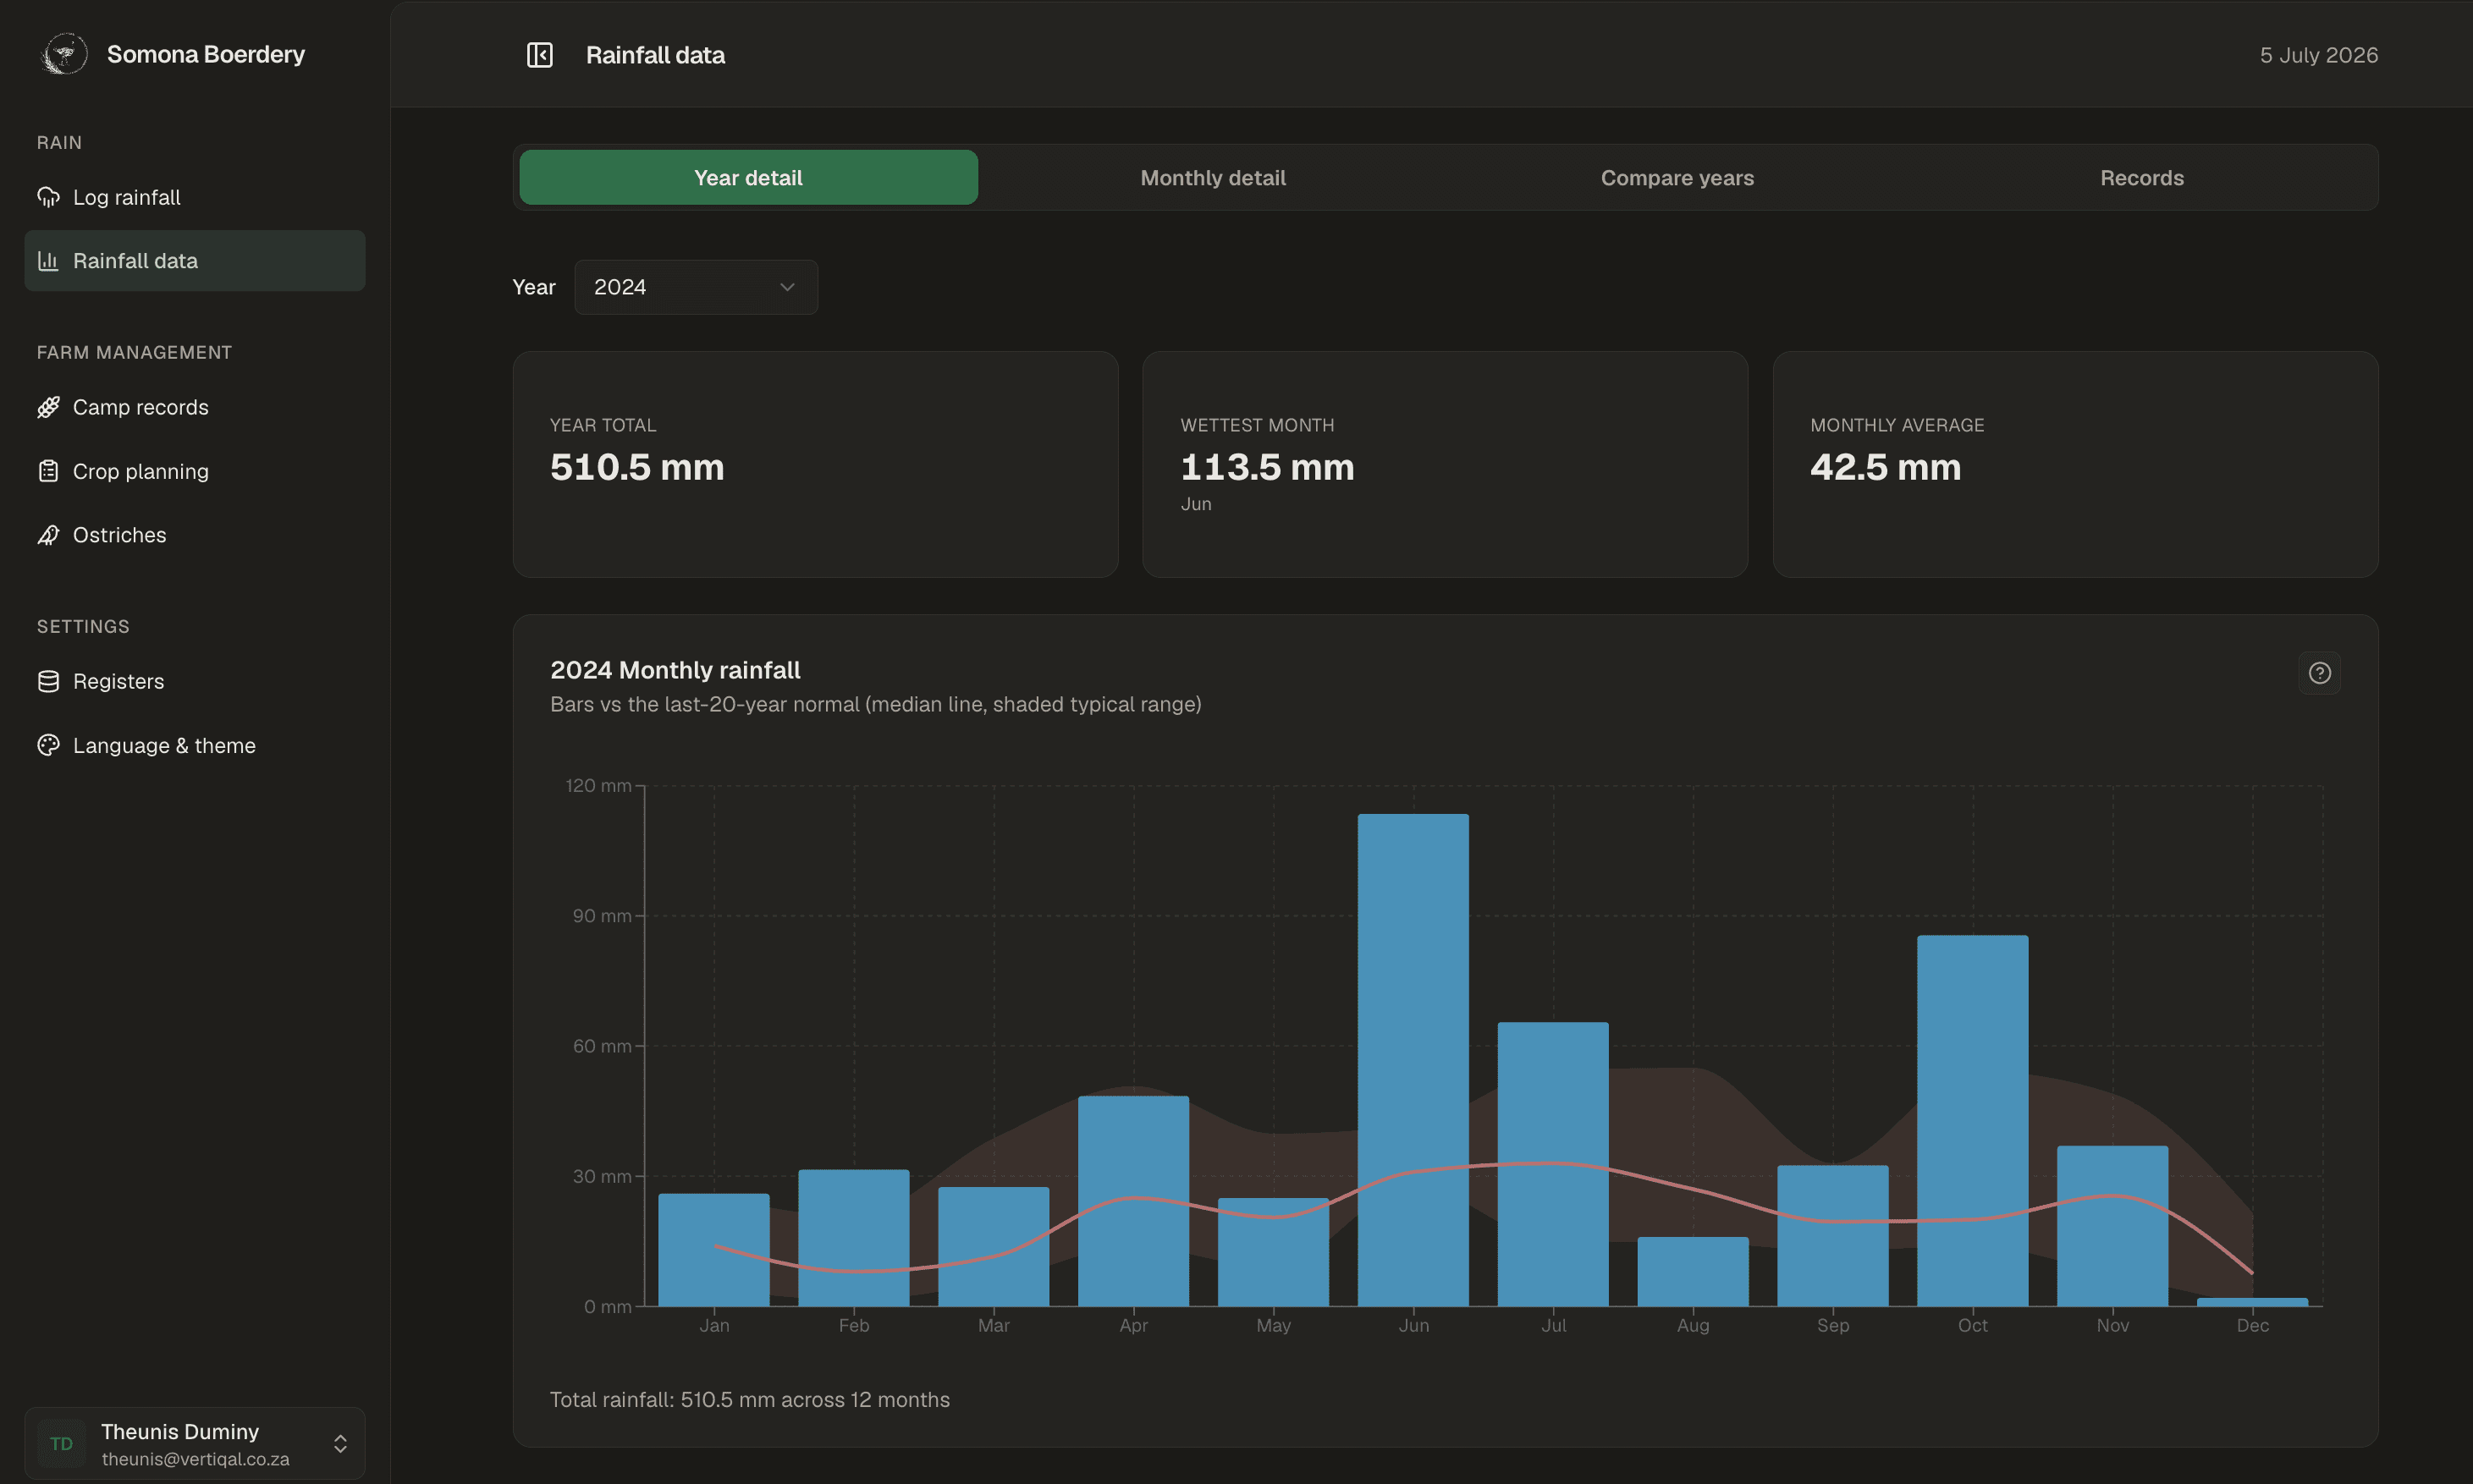Screen dimensions: 2473x1484
Task: Click the Log rainfall cloud icon
Action: 48,197
